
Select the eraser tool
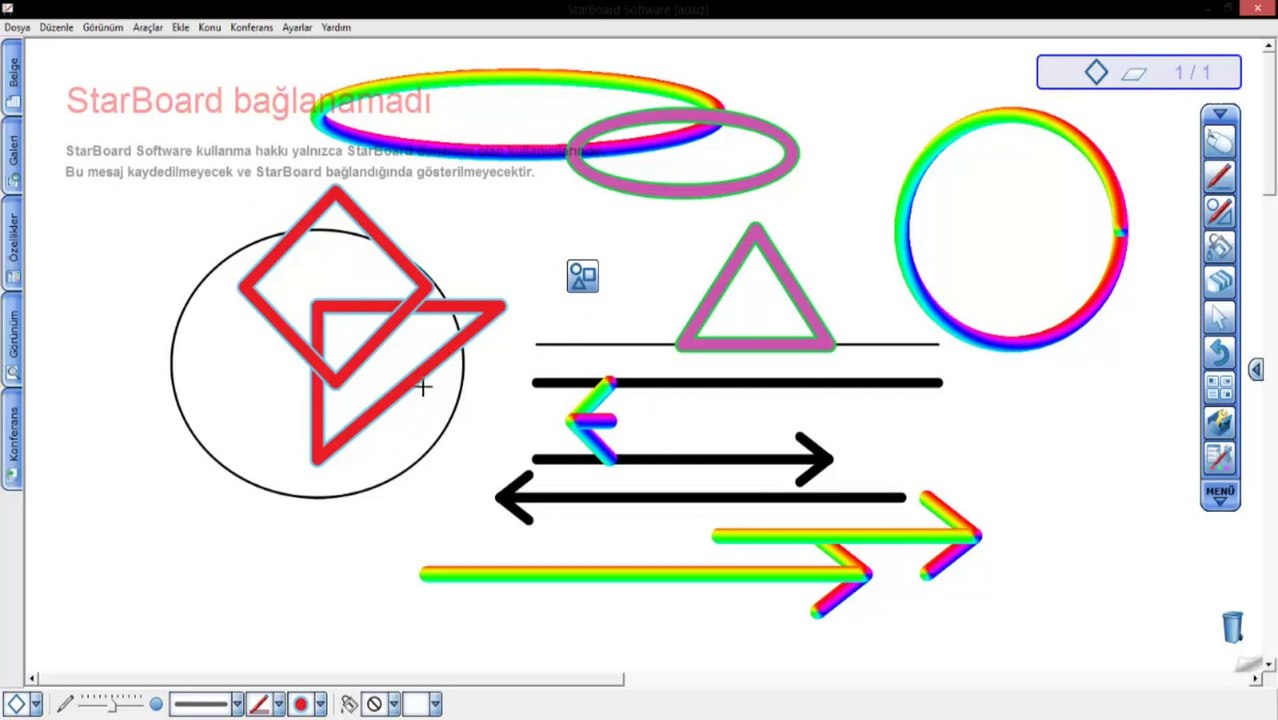pyautogui.click(x=1220, y=282)
